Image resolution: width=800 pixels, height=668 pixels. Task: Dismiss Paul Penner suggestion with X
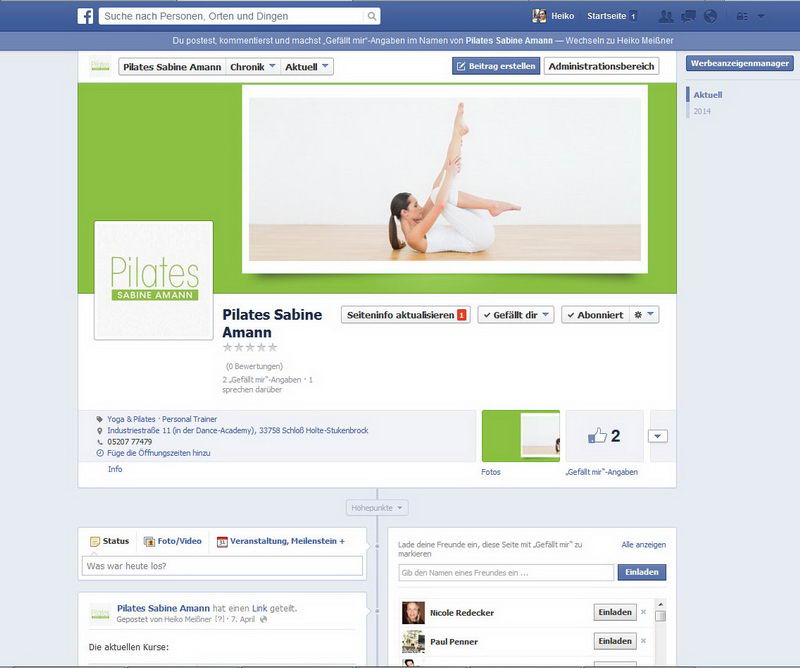(643, 641)
